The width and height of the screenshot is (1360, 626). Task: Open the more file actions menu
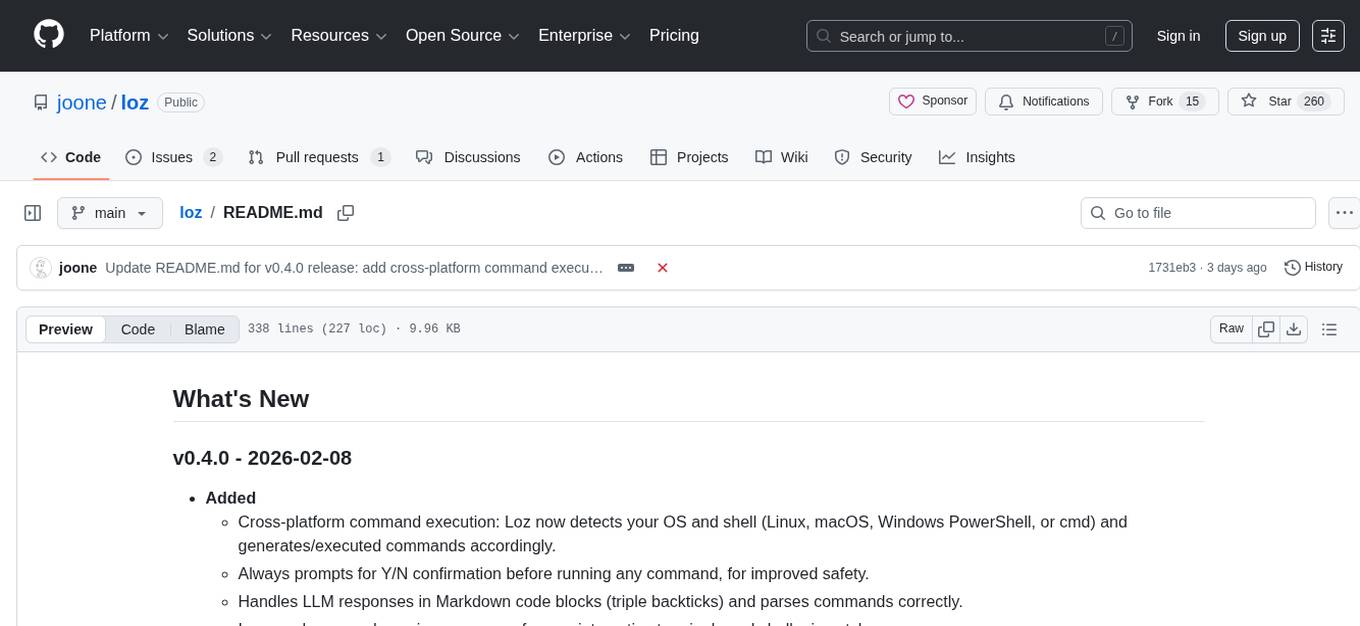1343,213
